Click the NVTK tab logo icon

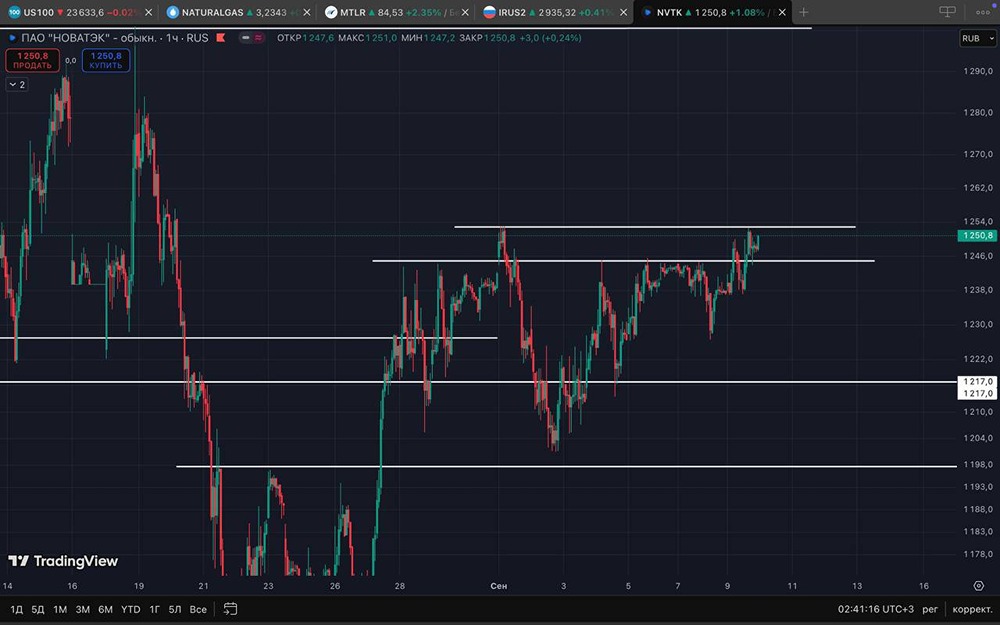click(647, 12)
